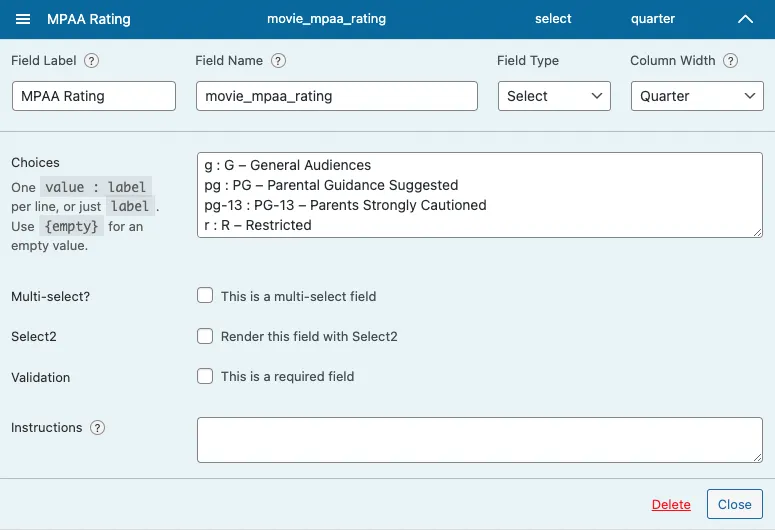Viewport: 775px width, 530px height.
Task: Collapse the MPAA Rating field panel
Action: (x=745, y=19)
